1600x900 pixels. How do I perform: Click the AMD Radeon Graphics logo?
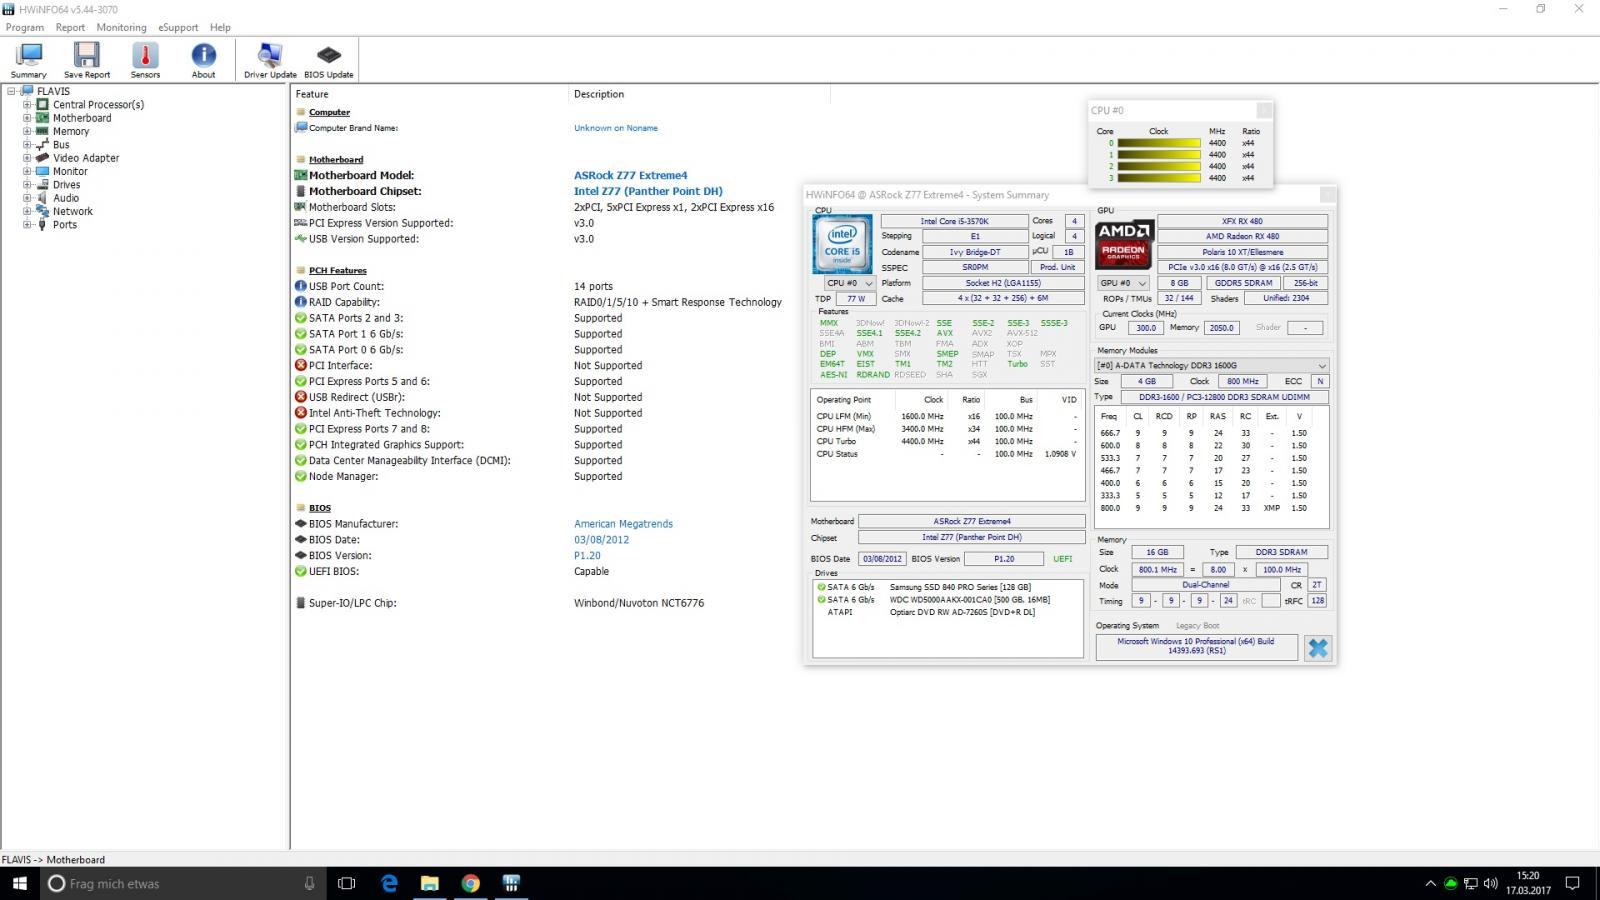pos(1124,244)
